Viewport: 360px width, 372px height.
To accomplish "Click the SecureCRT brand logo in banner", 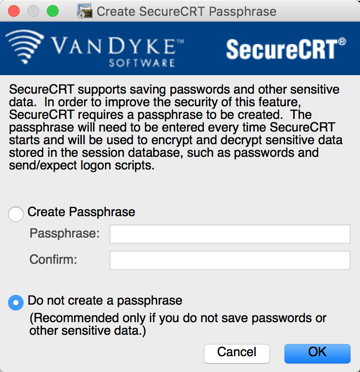I will pos(286,49).
